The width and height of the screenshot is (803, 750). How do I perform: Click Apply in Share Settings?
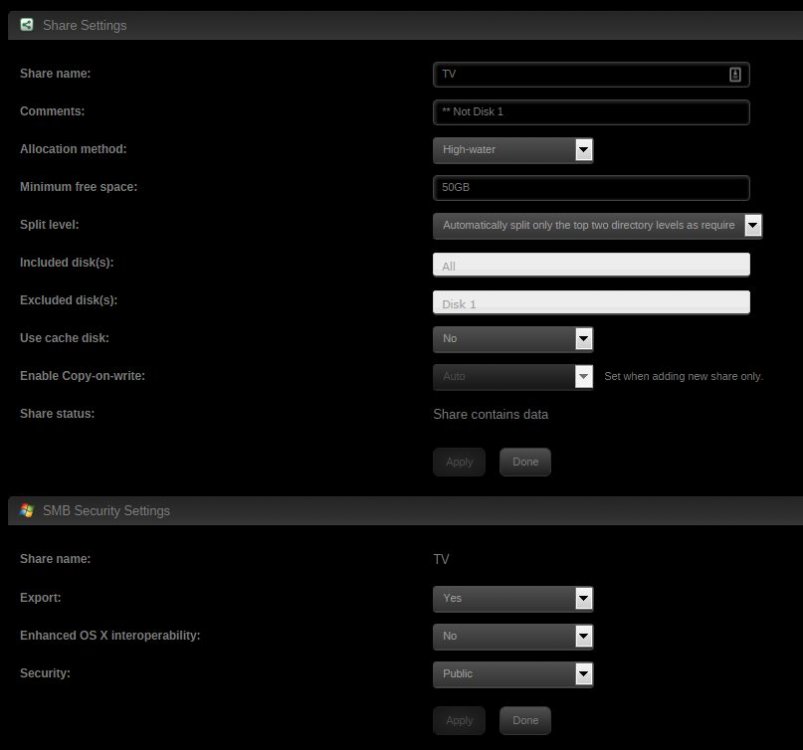[x=459, y=462]
